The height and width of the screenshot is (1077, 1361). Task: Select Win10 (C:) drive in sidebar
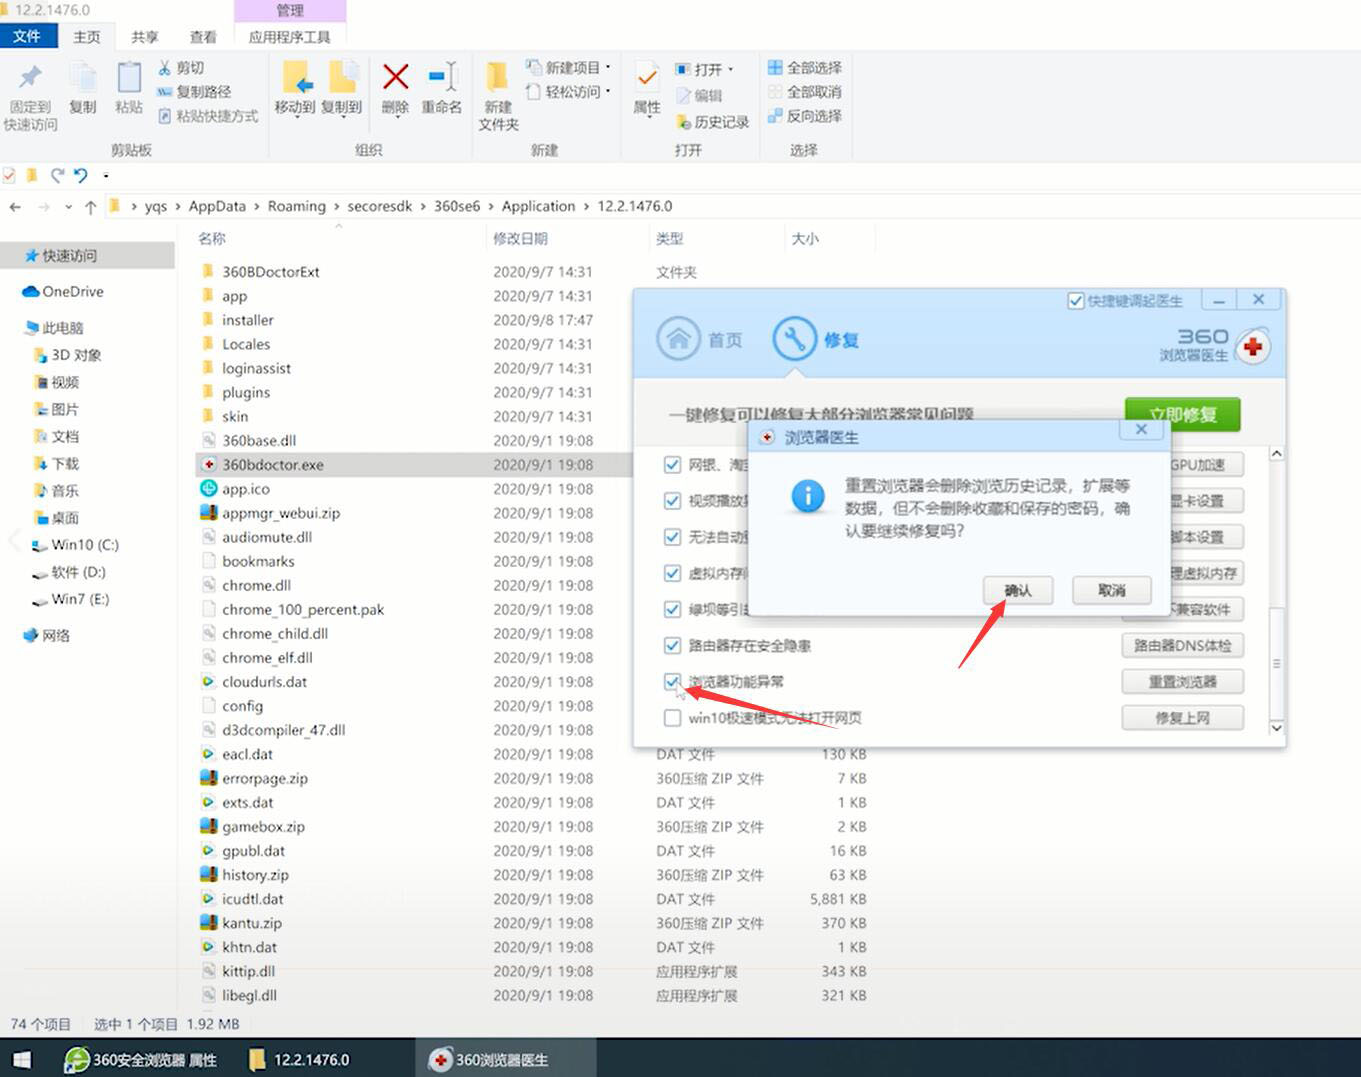[75, 545]
